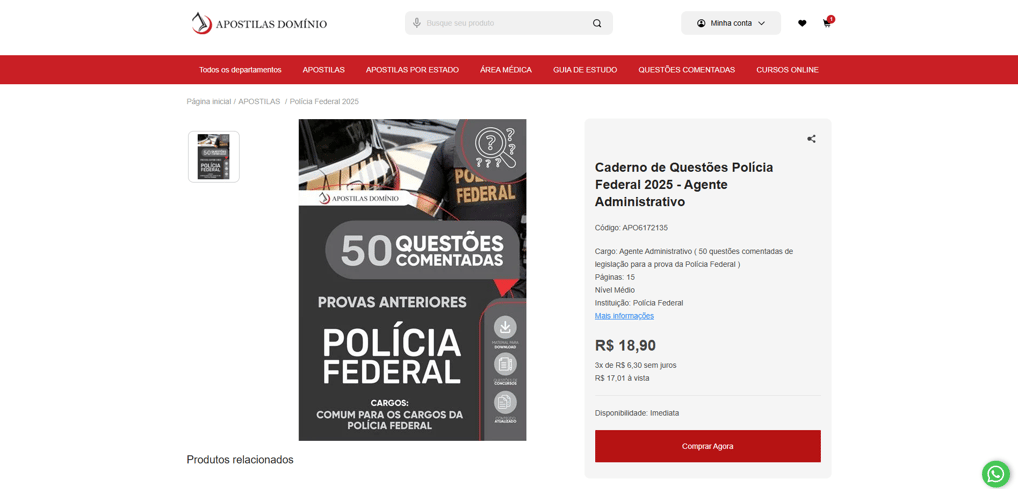The image size is (1018, 489).
Task: Focus the Busque seu produto search field
Action: [x=506, y=23]
